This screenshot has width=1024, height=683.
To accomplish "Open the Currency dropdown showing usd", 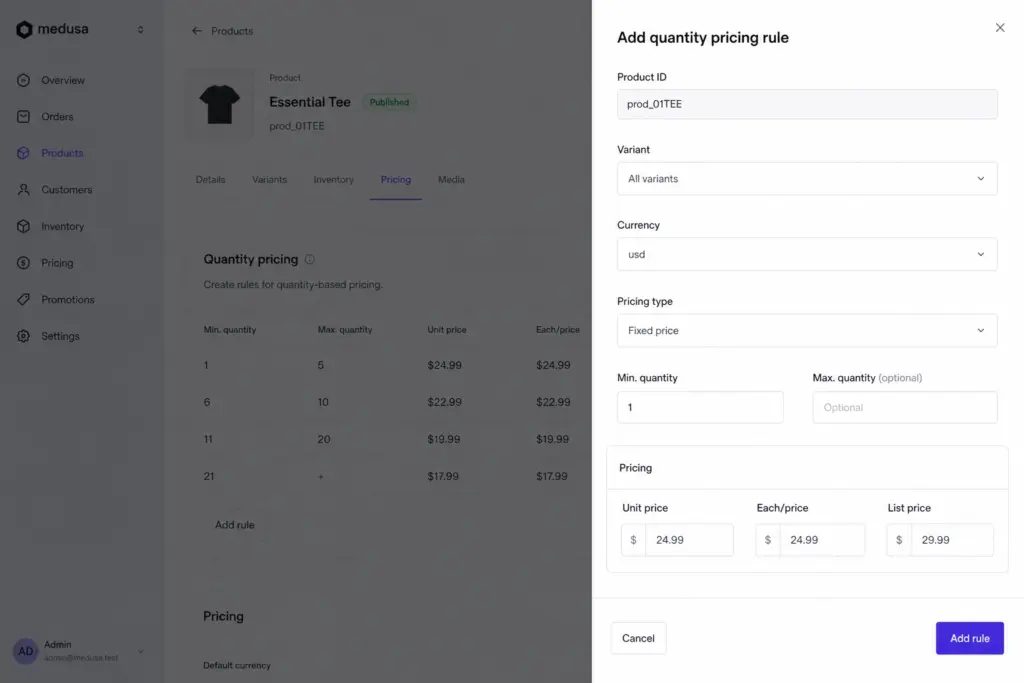I will pos(807,254).
